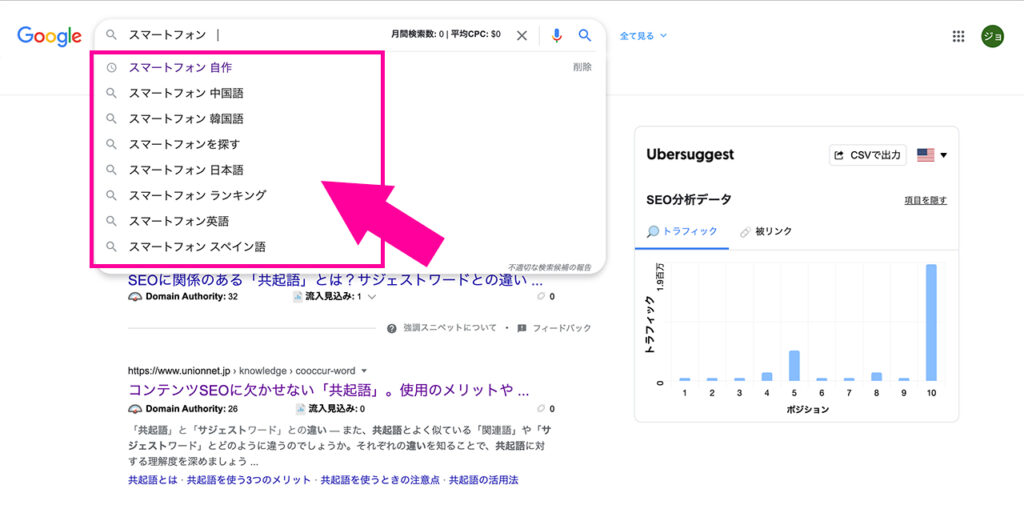Click the backlink icon showing 0 on first result
The width and height of the screenshot is (1024, 505).
[x=540, y=297]
